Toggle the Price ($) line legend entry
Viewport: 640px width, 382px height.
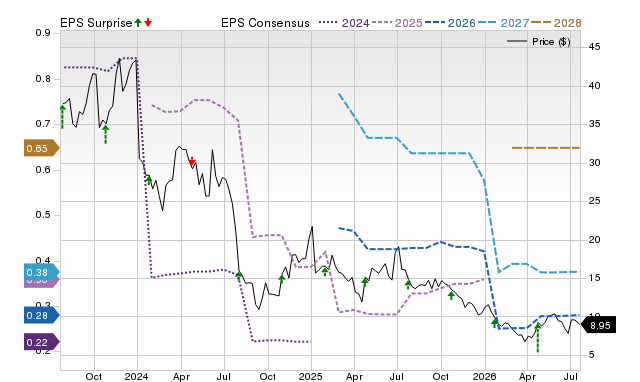pyautogui.click(x=539, y=42)
